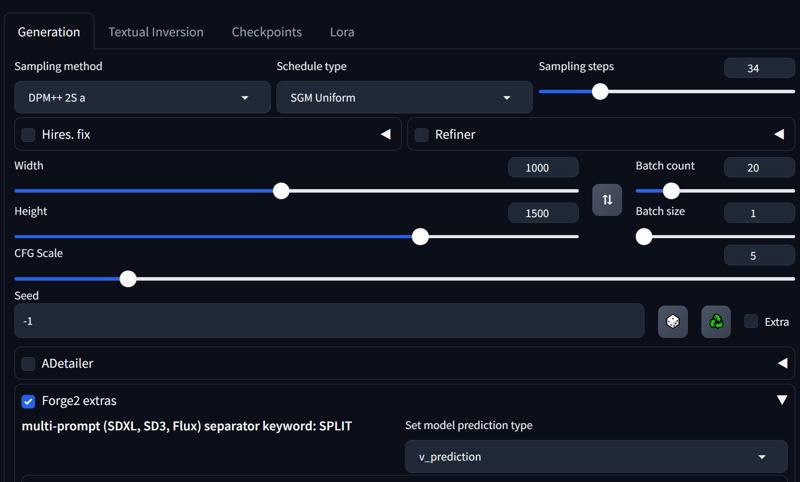Open the Sampling method dropdown
This screenshot has width=800, height=482.
(x=142, y=97)
